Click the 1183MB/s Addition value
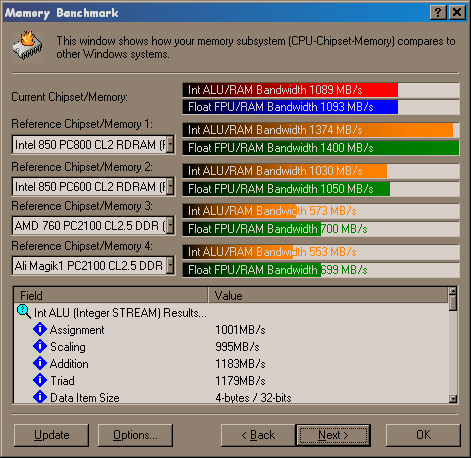471x458 pixels. pos(240,364)
